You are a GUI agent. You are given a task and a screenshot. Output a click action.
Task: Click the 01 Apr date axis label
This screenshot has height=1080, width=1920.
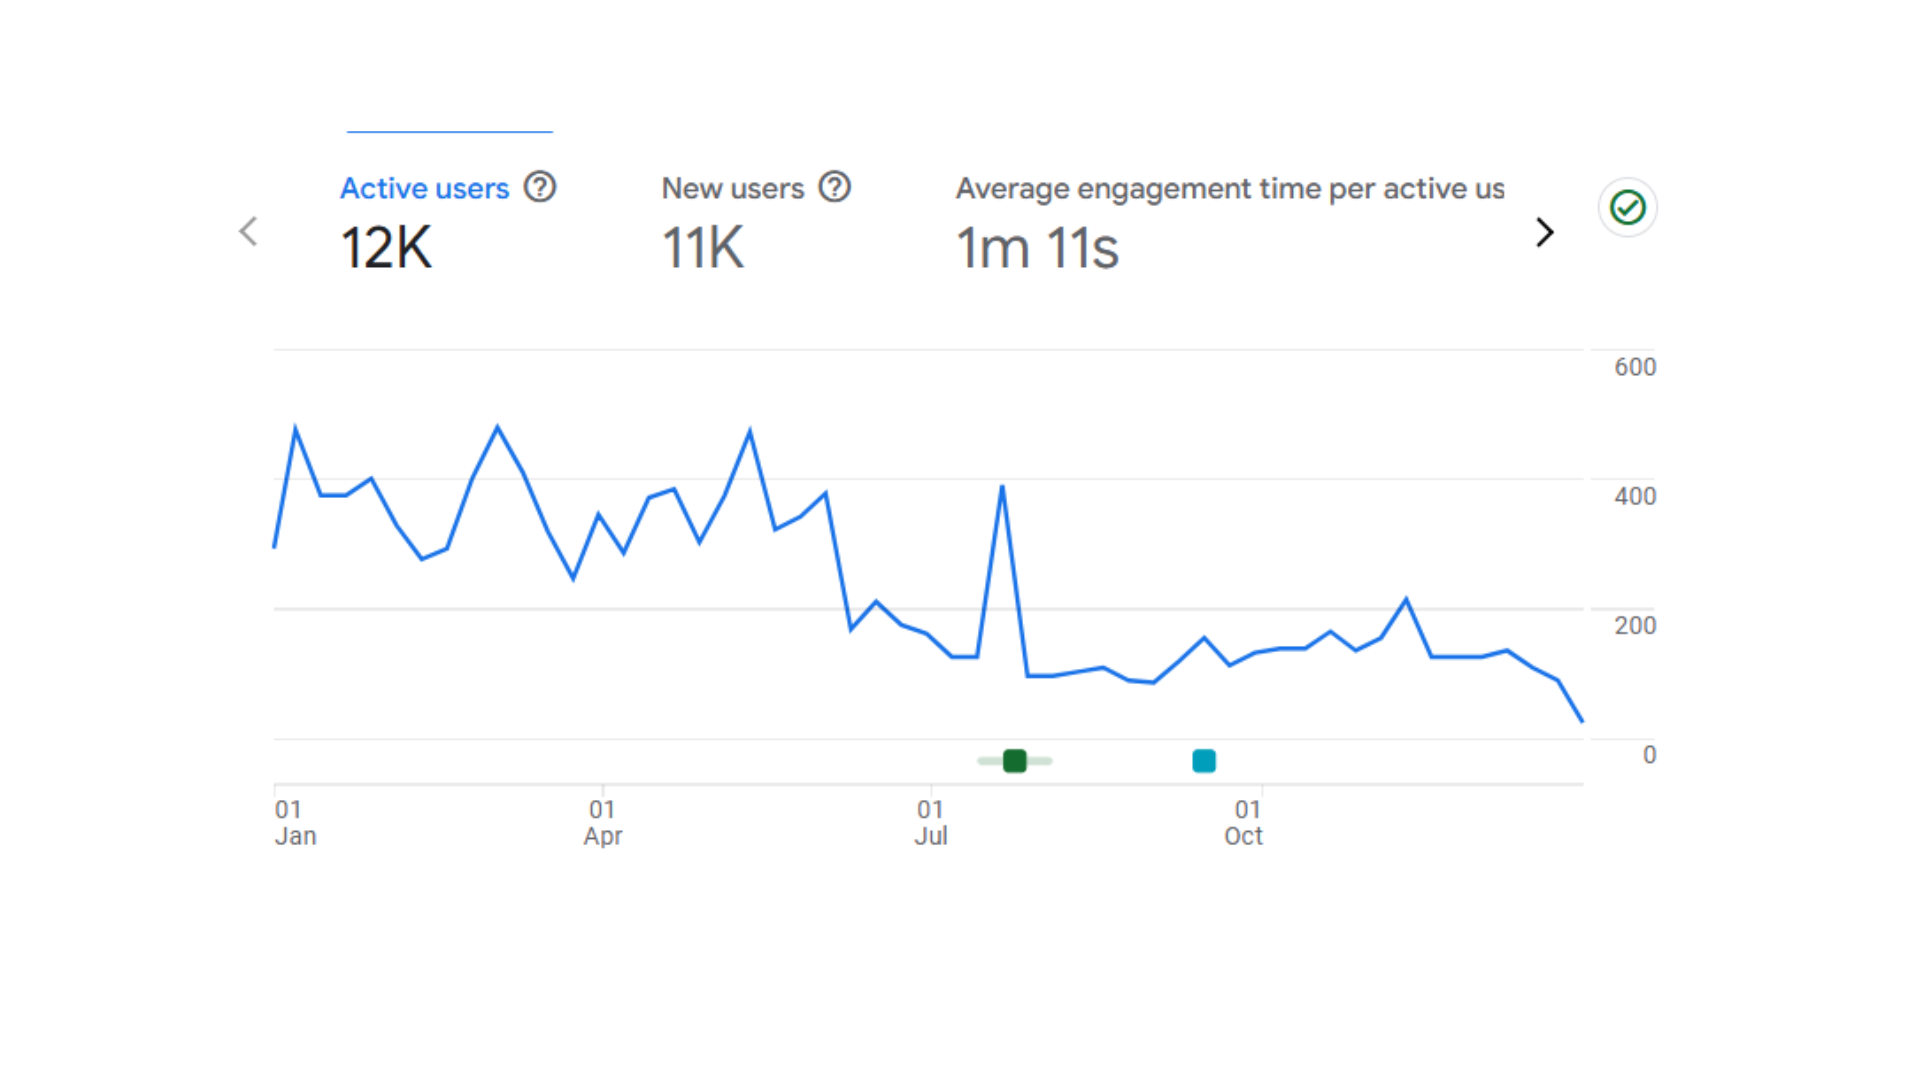tap(603, 822)
